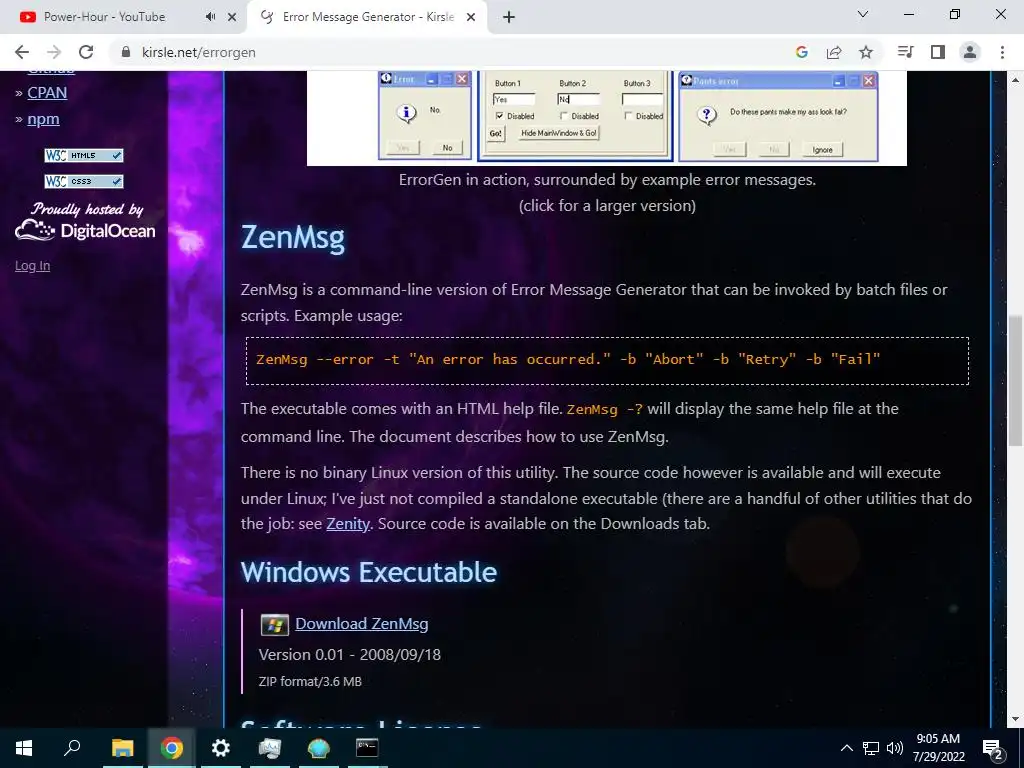Open Chrome's three-dot menu
This screenshot has height=768, width=1024.
[1002, 52]
